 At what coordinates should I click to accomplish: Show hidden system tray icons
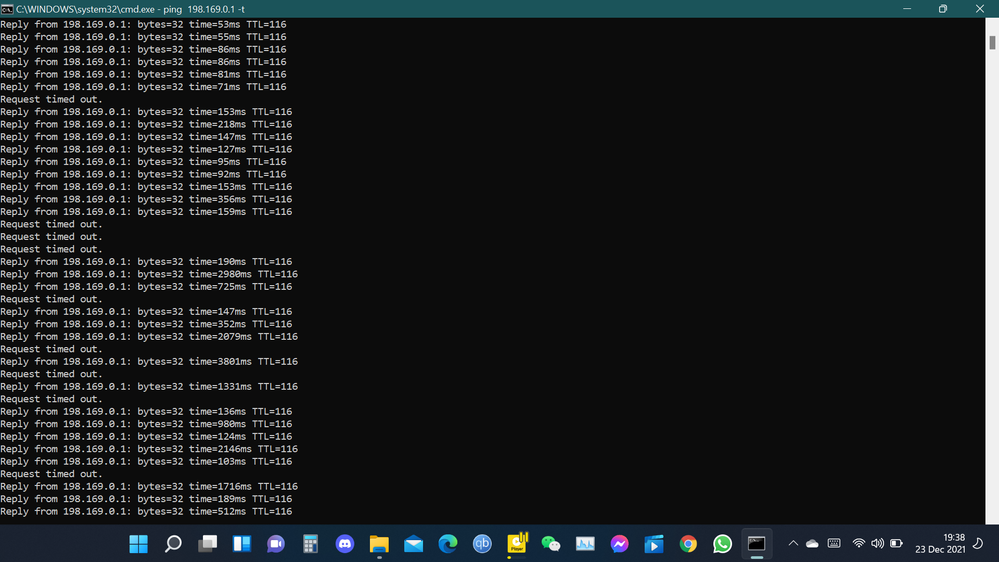(x=793, y=544)
